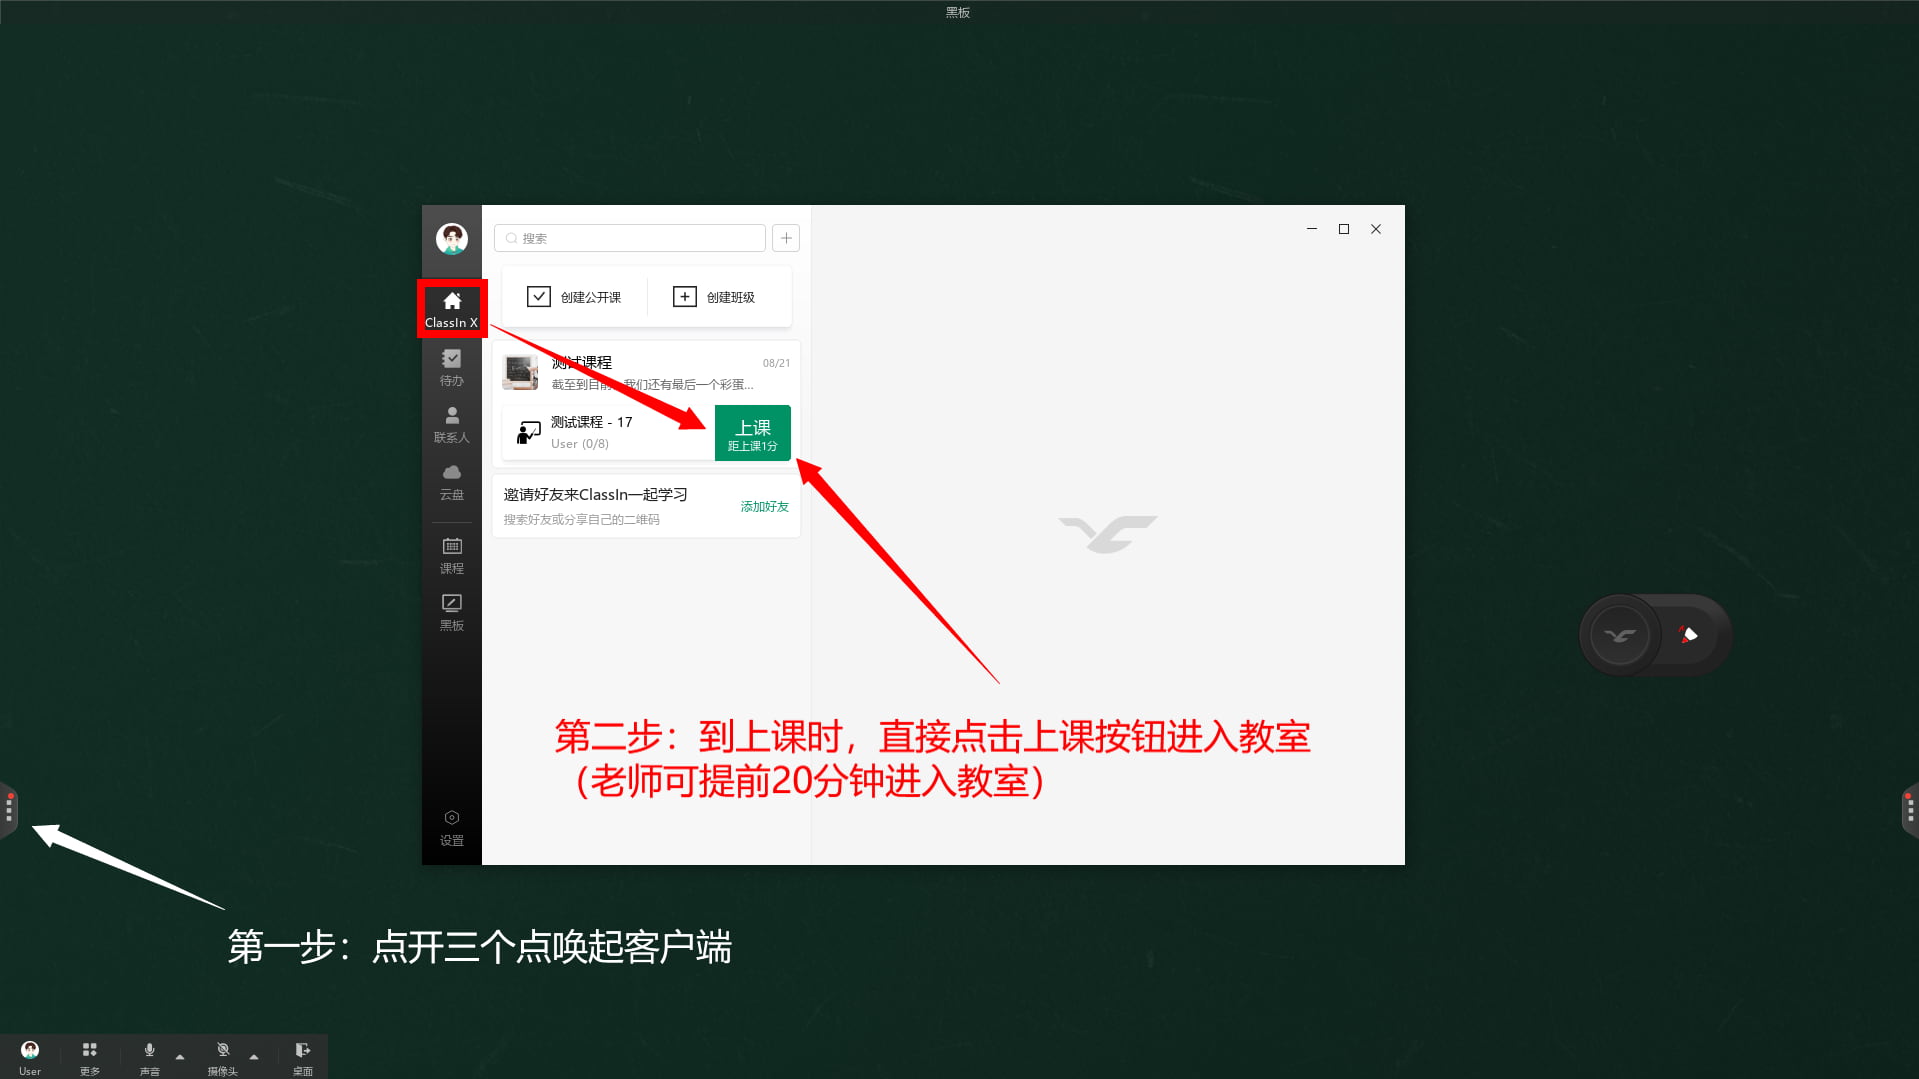Click the 08/21 date on 测试课程 row
The image size is (1919, 1079).
point(776,363)
